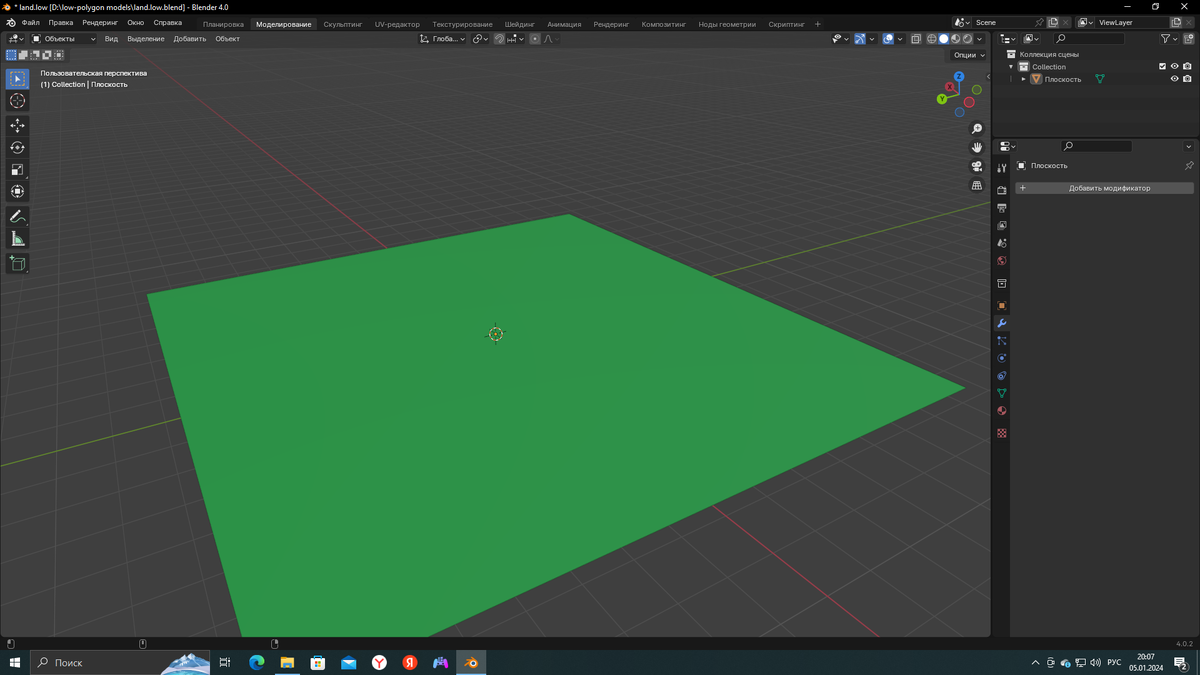Pick the Rotate tool
Image resolution: width=1200 pixels, height=675 pixels.
click(17, 147)
